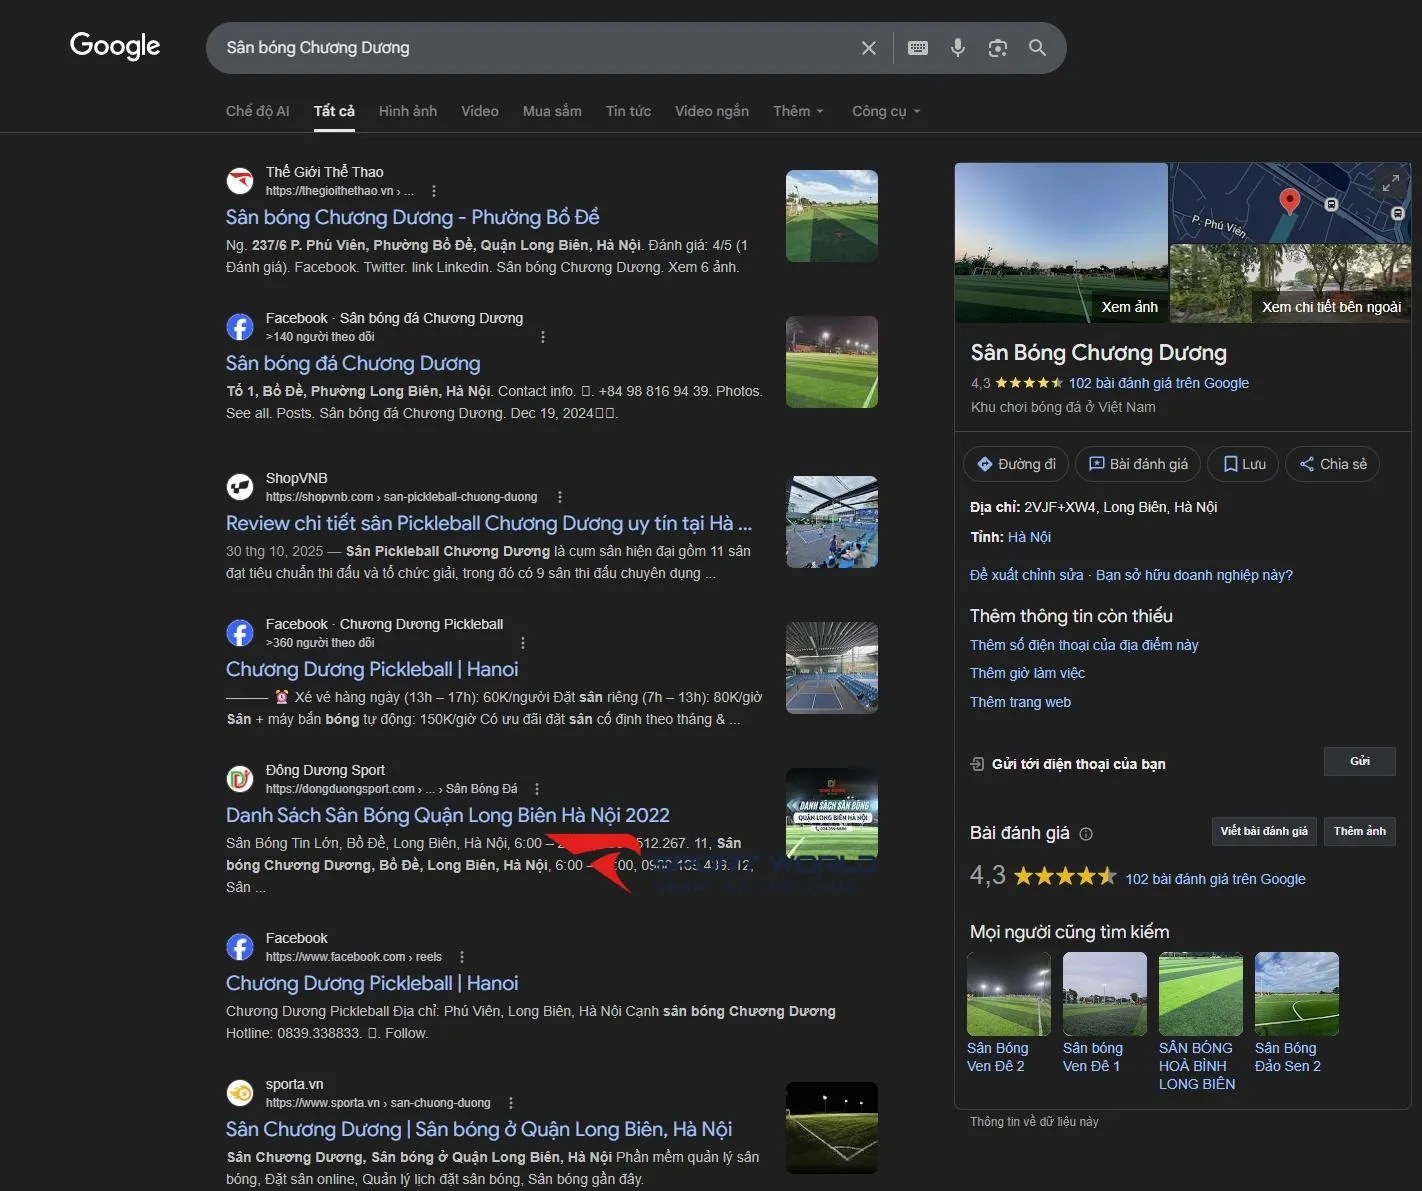Viewport: 1422px width, 1191px height.
Task: Open the Công cụ tools dropdown
Action: click(885, 111)
